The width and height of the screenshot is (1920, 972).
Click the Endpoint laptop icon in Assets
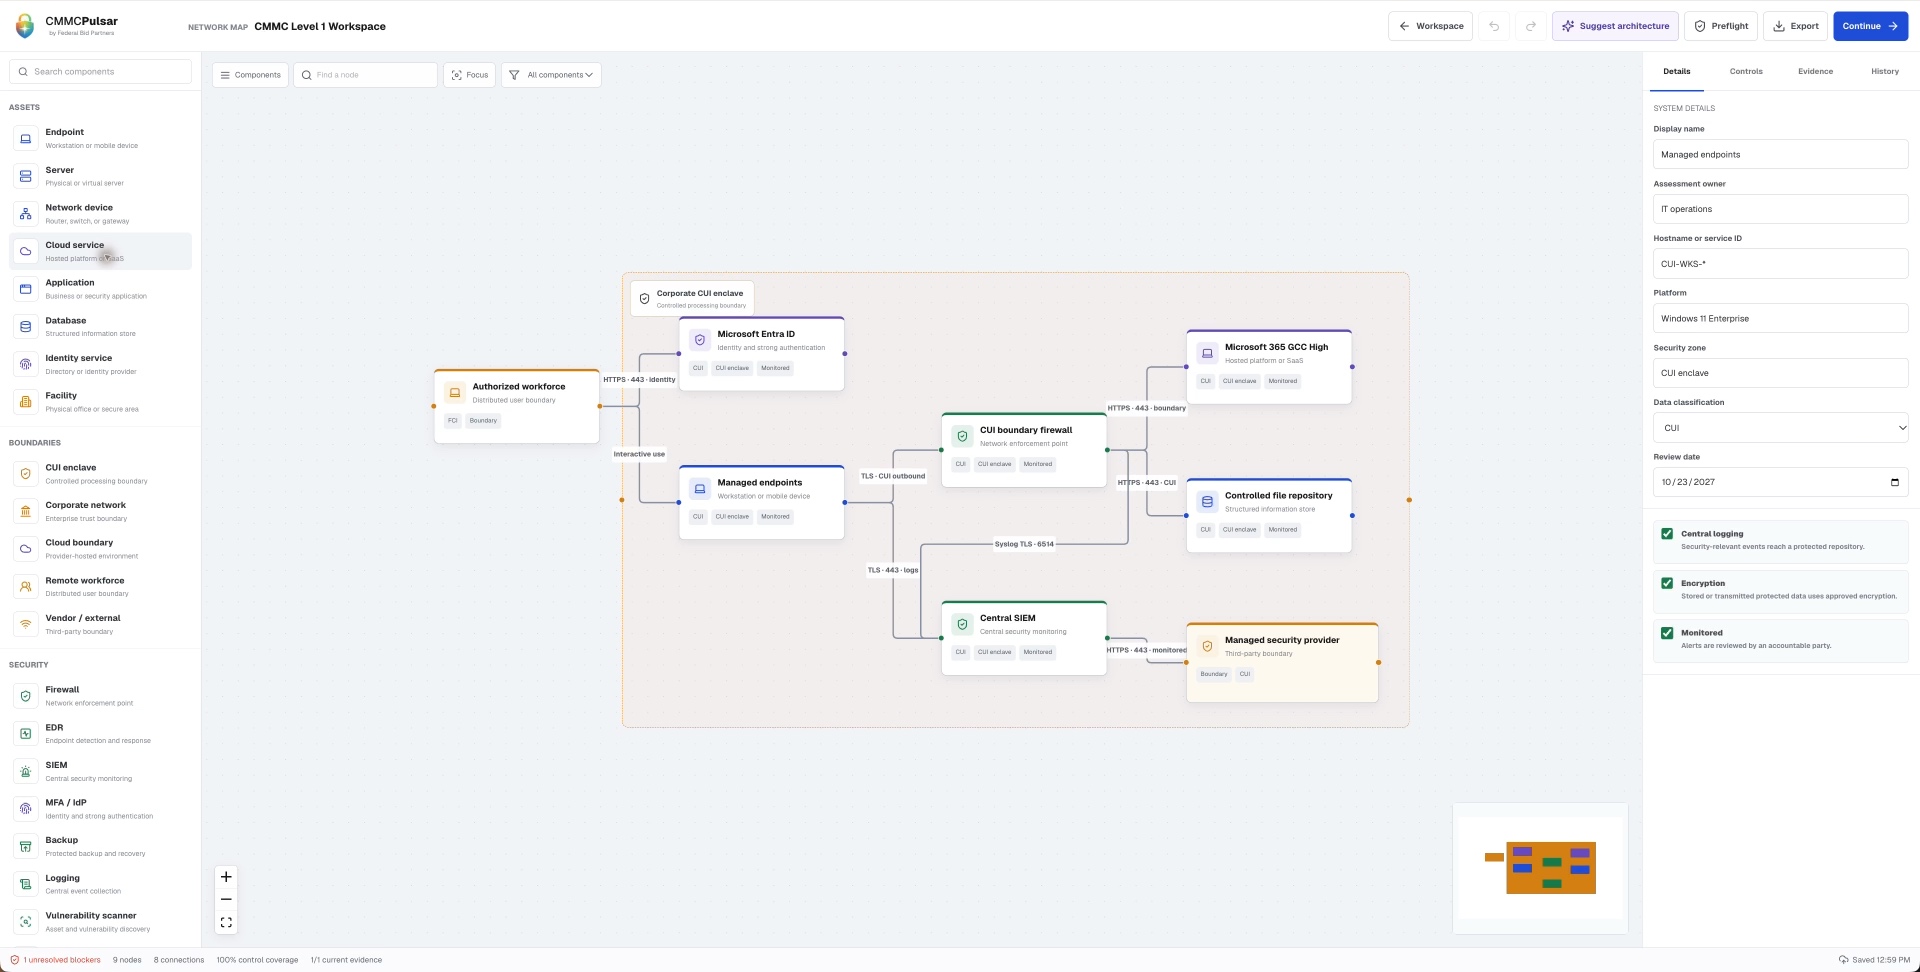(26, 139)
